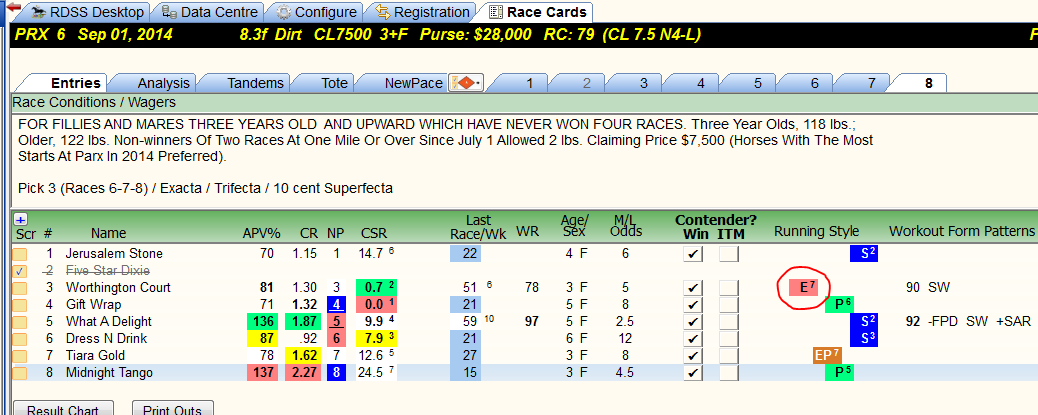Click Jerusalem Stone's S2 running style badge
The image size is (1038, 415).
click(x=864, y=254)
